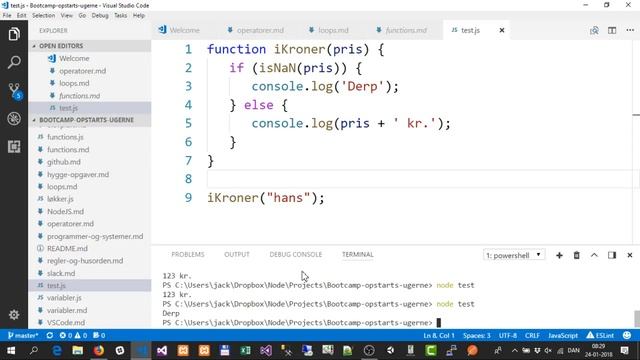
Task: Switch to the functions.md editor tab
Action: pyautogui.click(x=406, y=30)
